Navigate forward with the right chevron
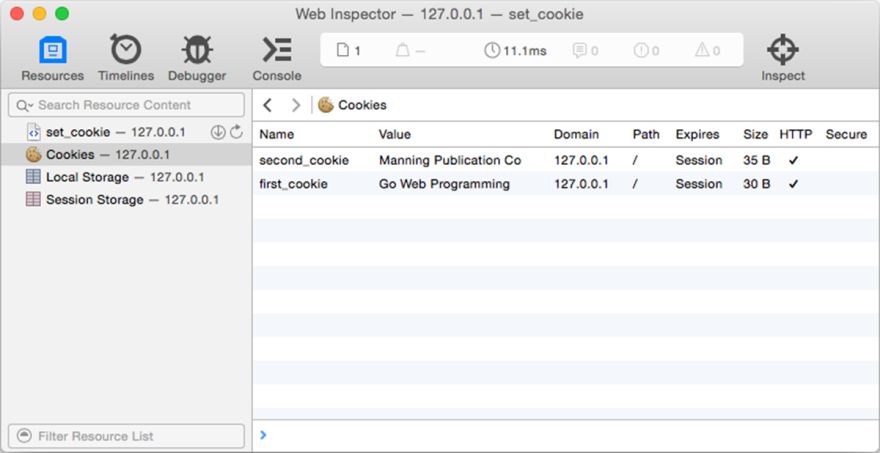The height and width of the screenshot is (453, 880). tap(296, 105)
